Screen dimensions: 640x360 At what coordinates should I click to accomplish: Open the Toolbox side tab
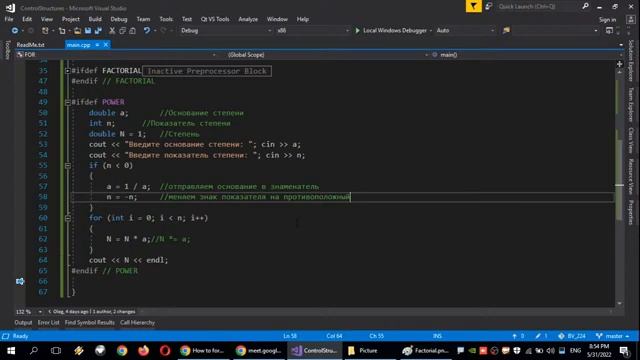click(7, 50)
